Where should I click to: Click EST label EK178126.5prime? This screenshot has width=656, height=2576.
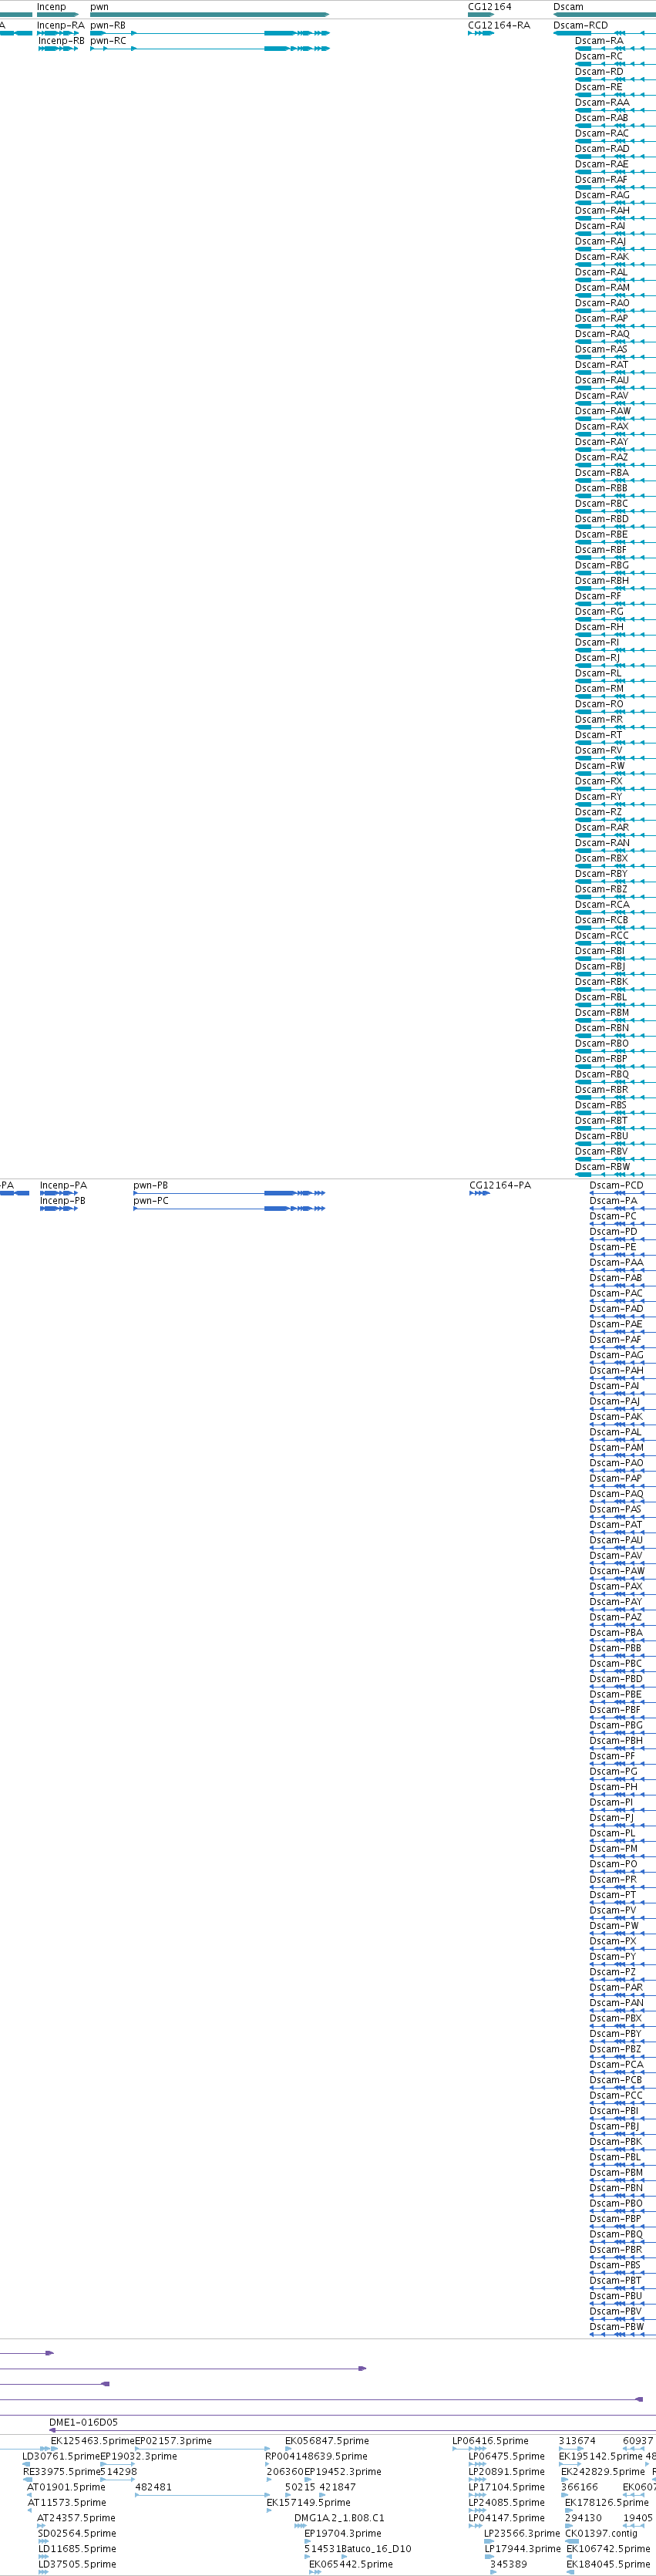point(607,2502)
